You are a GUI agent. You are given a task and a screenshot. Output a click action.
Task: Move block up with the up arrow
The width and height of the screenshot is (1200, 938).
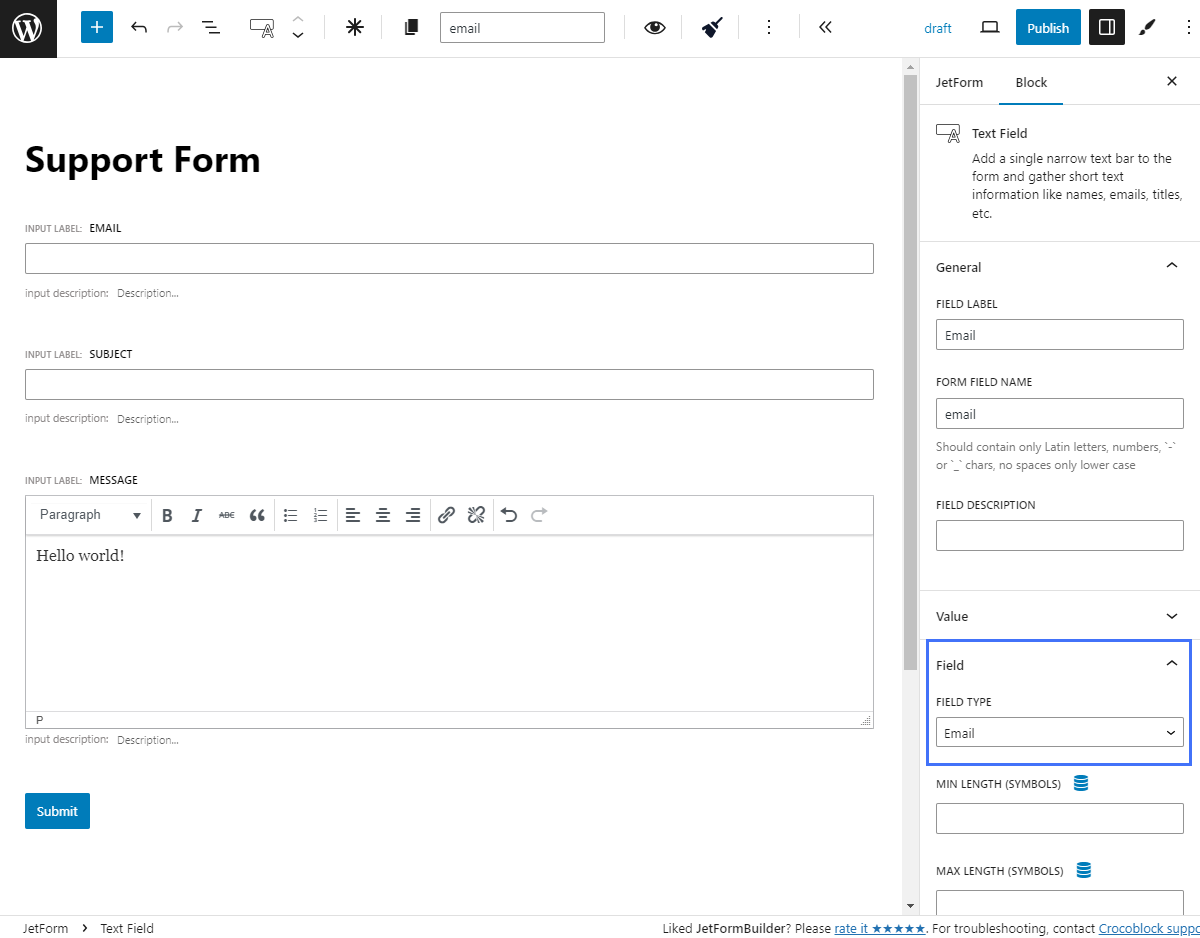point(298,19)
